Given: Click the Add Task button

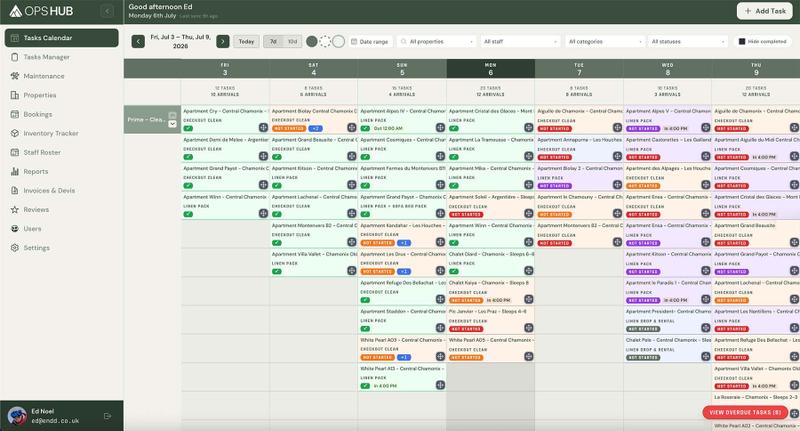Looking at the screenshot, I should pos(764,11).
